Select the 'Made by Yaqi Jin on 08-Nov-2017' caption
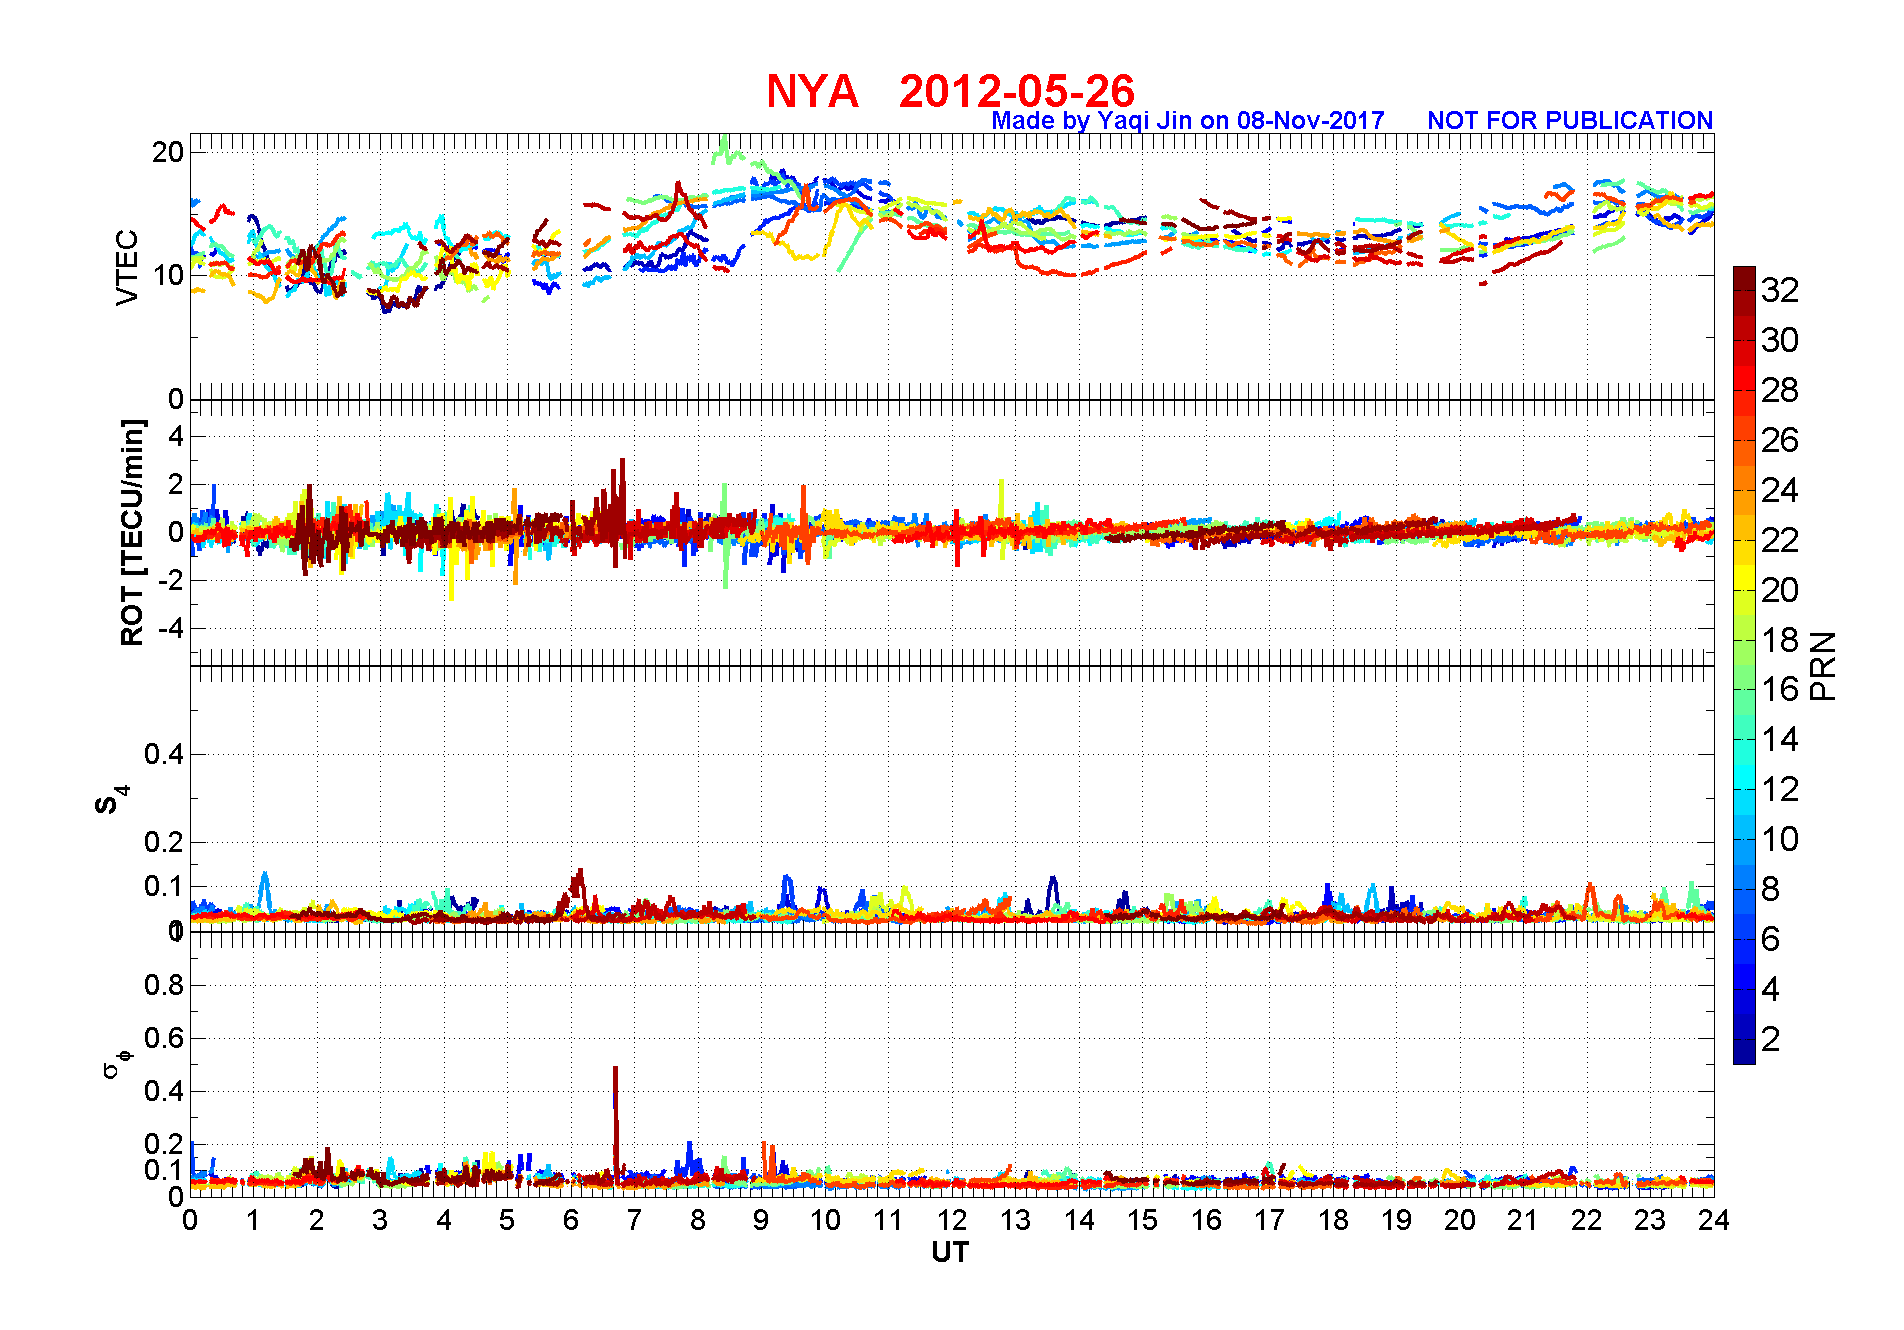The image size is (1904, 1330). pos(1188,121)
